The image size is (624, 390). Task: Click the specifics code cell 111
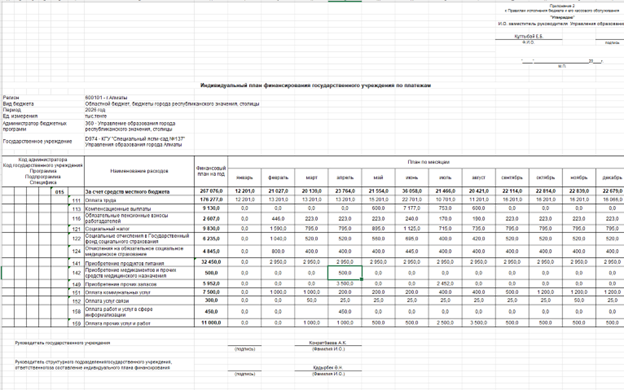coord(76,201)
